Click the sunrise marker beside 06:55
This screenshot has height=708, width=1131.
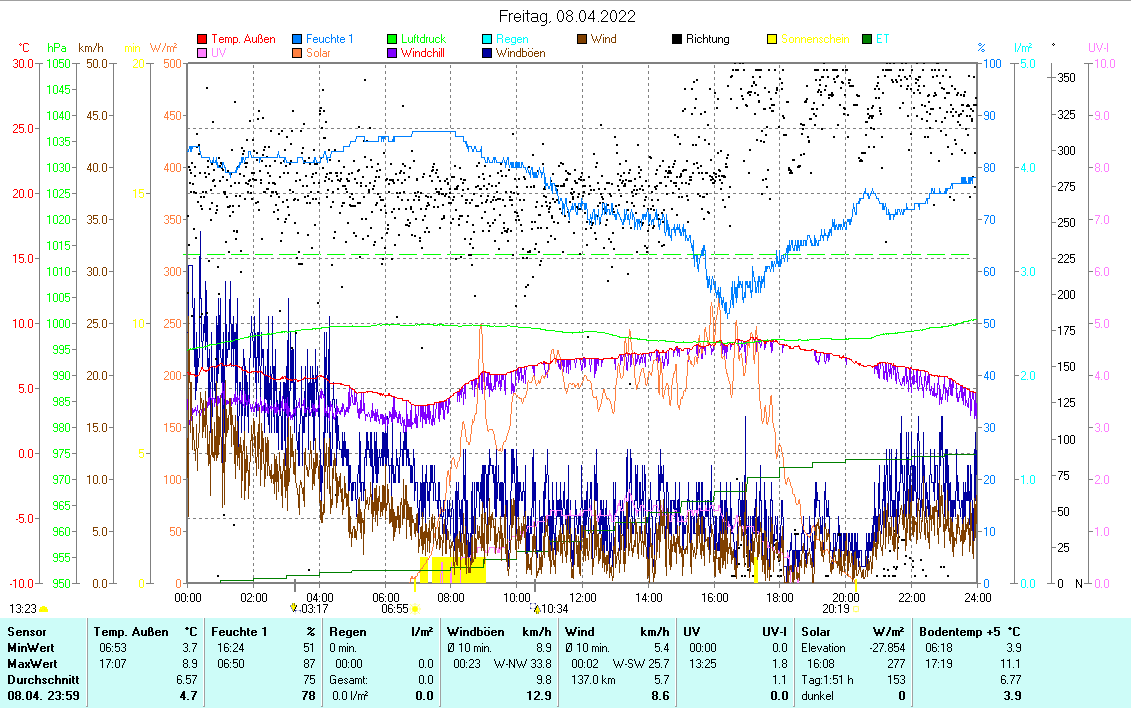pos(415,608)
